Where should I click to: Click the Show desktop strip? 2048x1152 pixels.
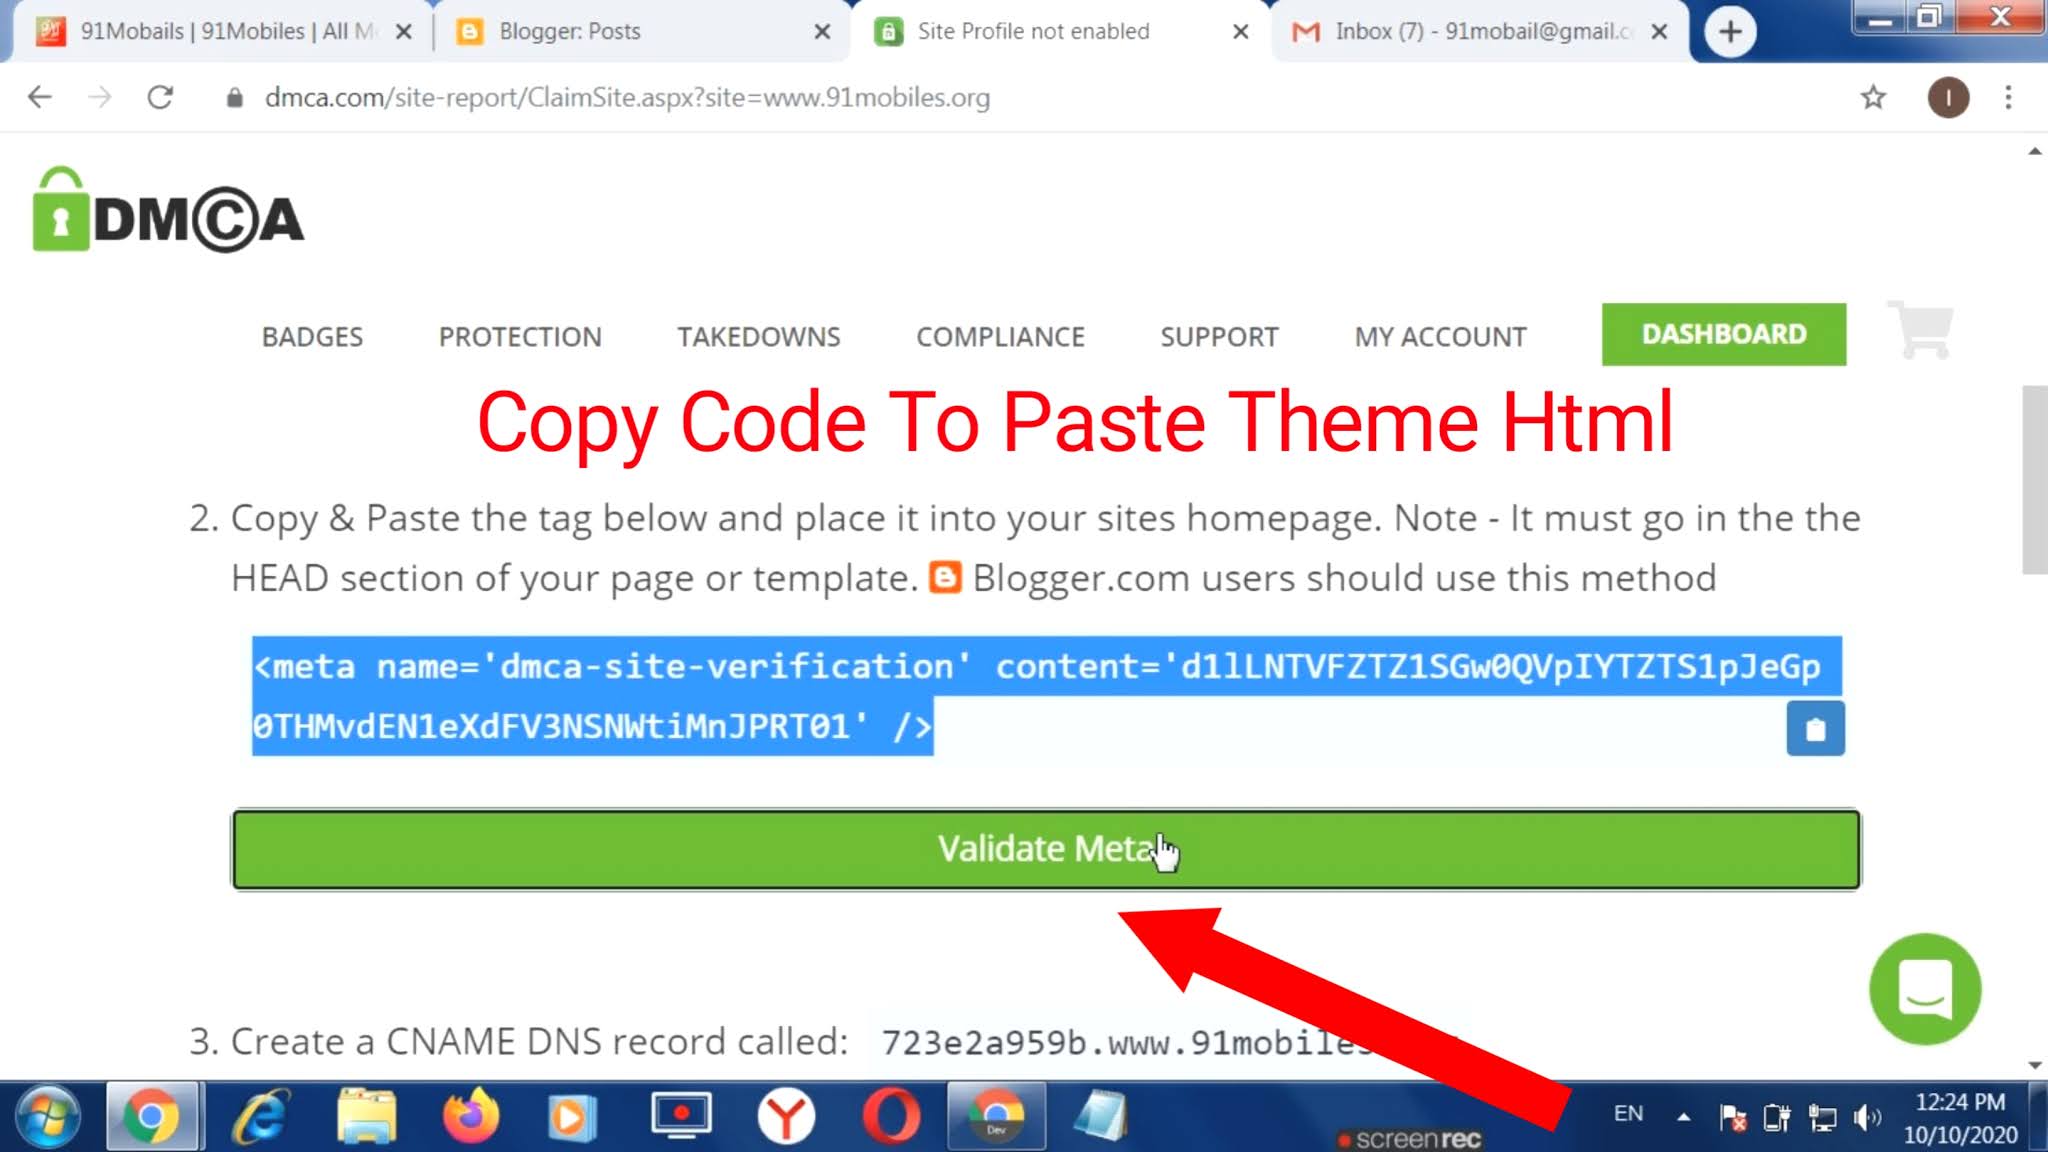[2039, 1116]
